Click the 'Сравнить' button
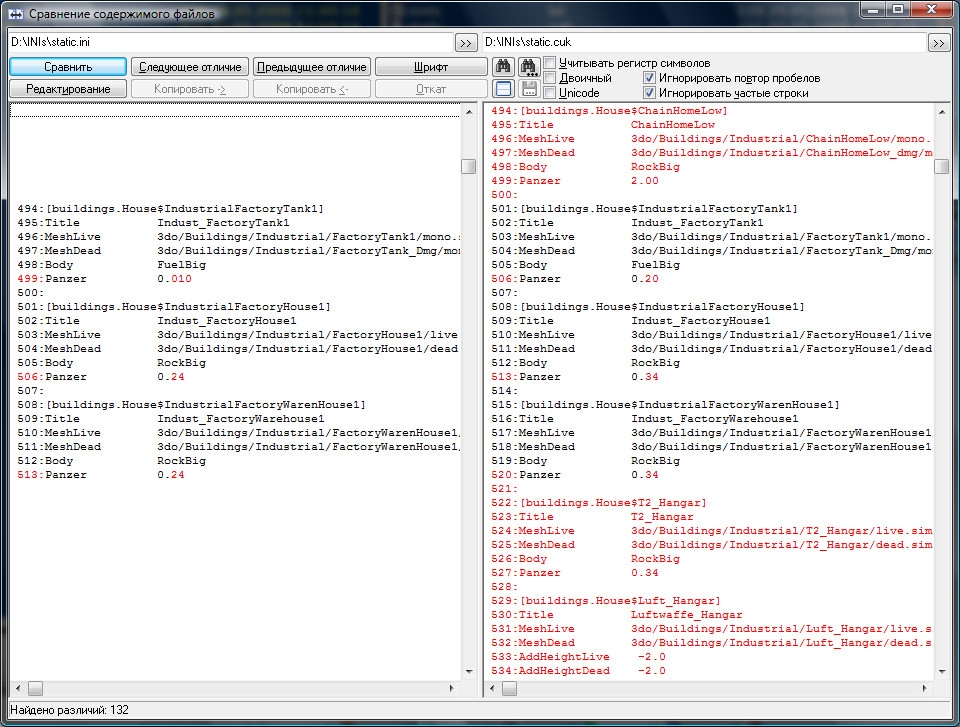960x727 pixels. [68, 66]
